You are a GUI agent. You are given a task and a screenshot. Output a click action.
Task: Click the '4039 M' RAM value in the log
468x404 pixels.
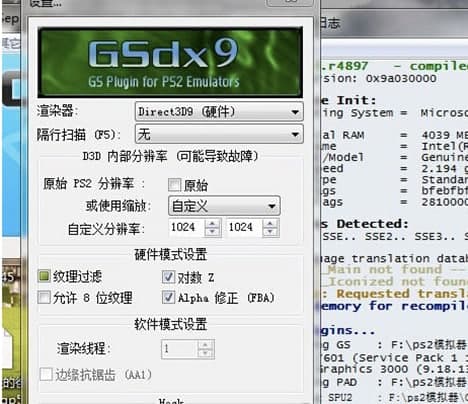pyautogui.click(x=444, y=135)
